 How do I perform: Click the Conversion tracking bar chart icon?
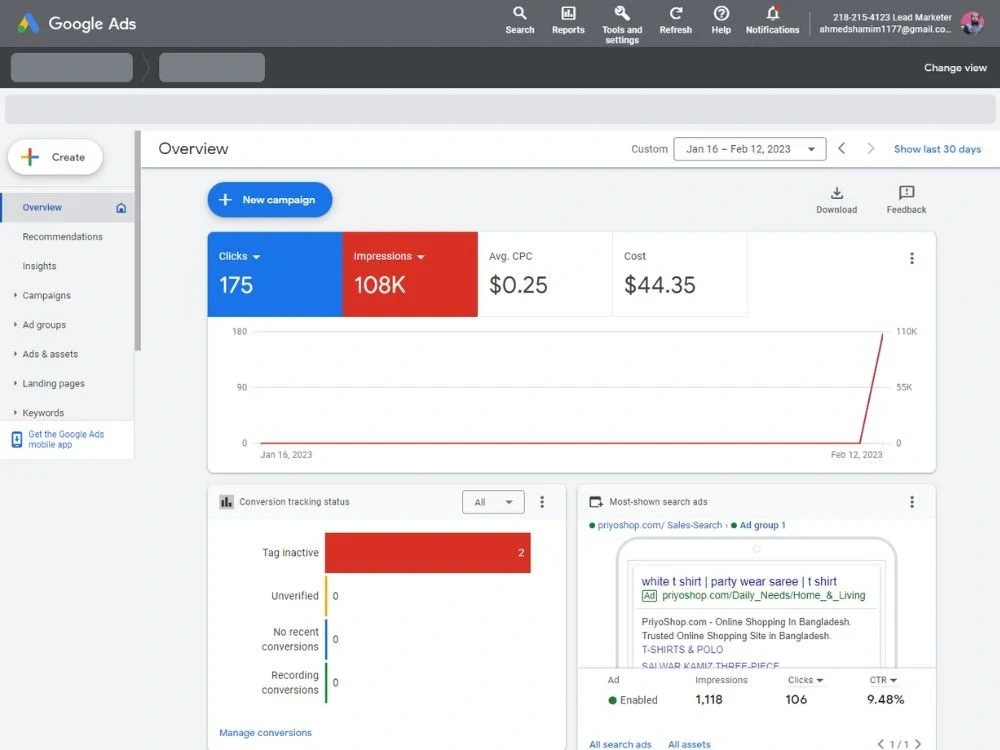226,502
